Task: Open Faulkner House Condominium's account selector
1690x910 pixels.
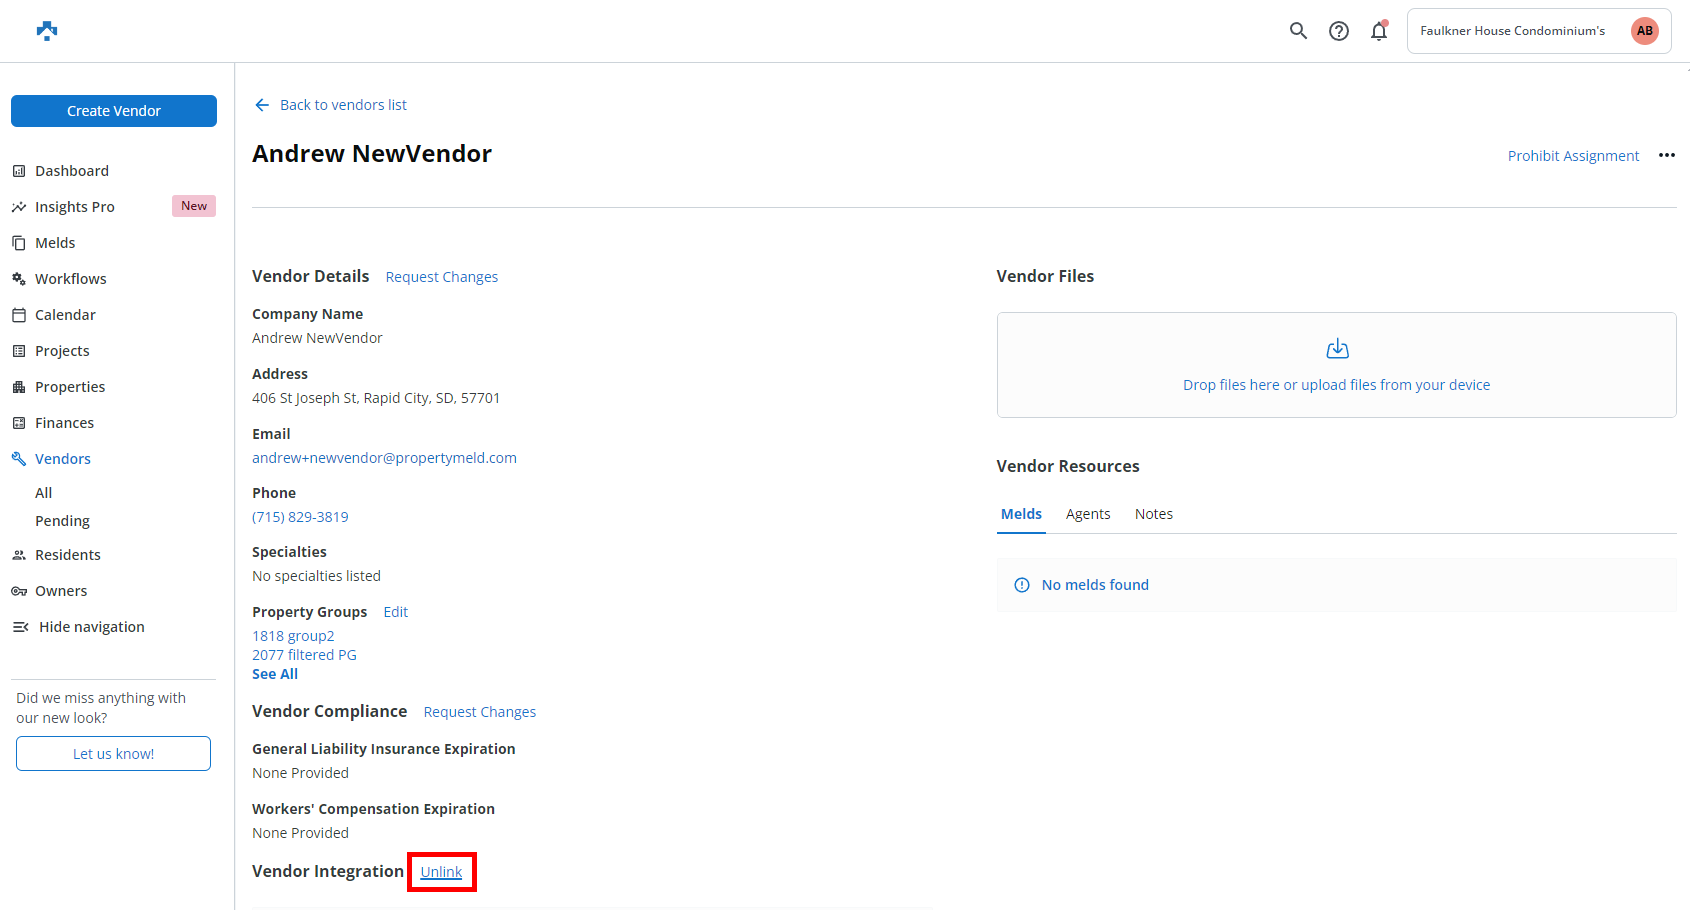Action: tap(1512, 31)
